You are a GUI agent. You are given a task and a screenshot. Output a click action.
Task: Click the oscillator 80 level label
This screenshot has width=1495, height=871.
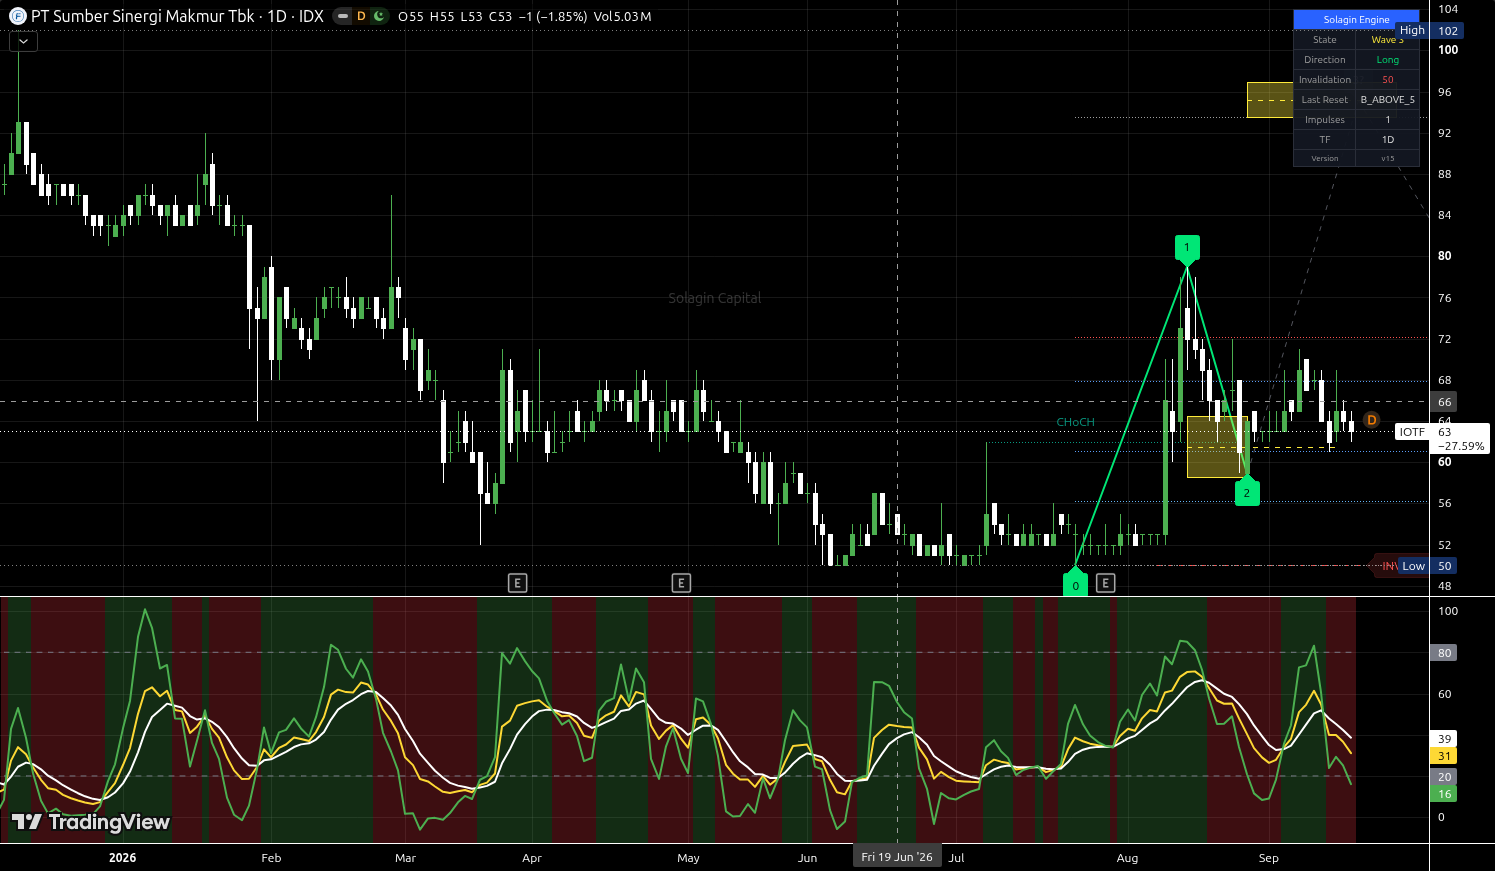[x=1444, y=653]
